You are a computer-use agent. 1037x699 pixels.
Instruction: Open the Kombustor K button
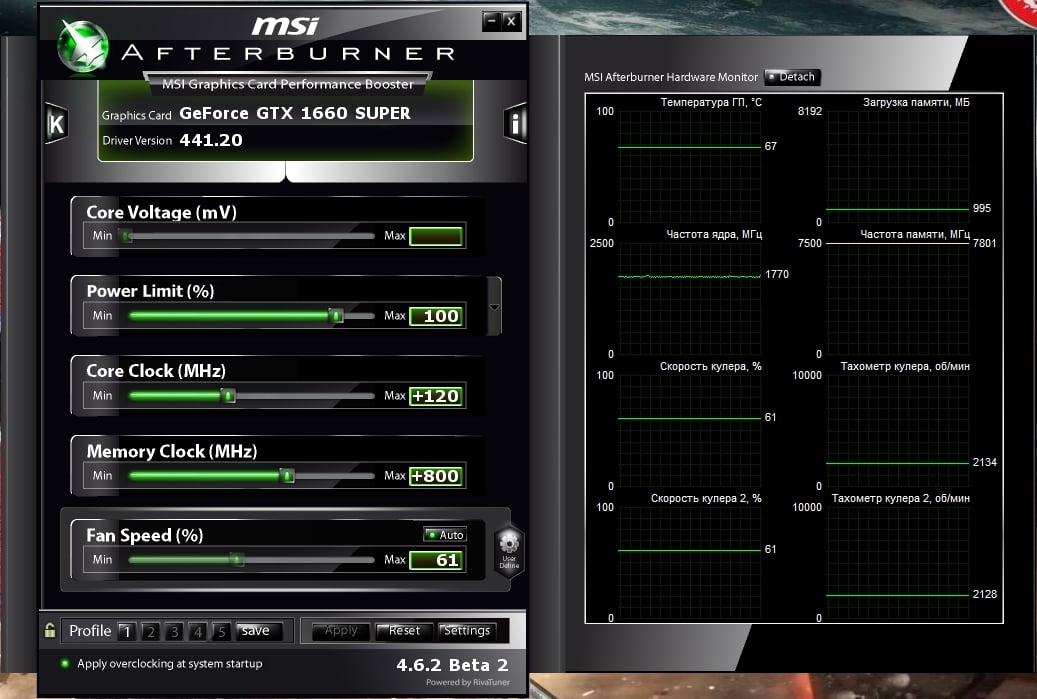[x=56, y=124]
